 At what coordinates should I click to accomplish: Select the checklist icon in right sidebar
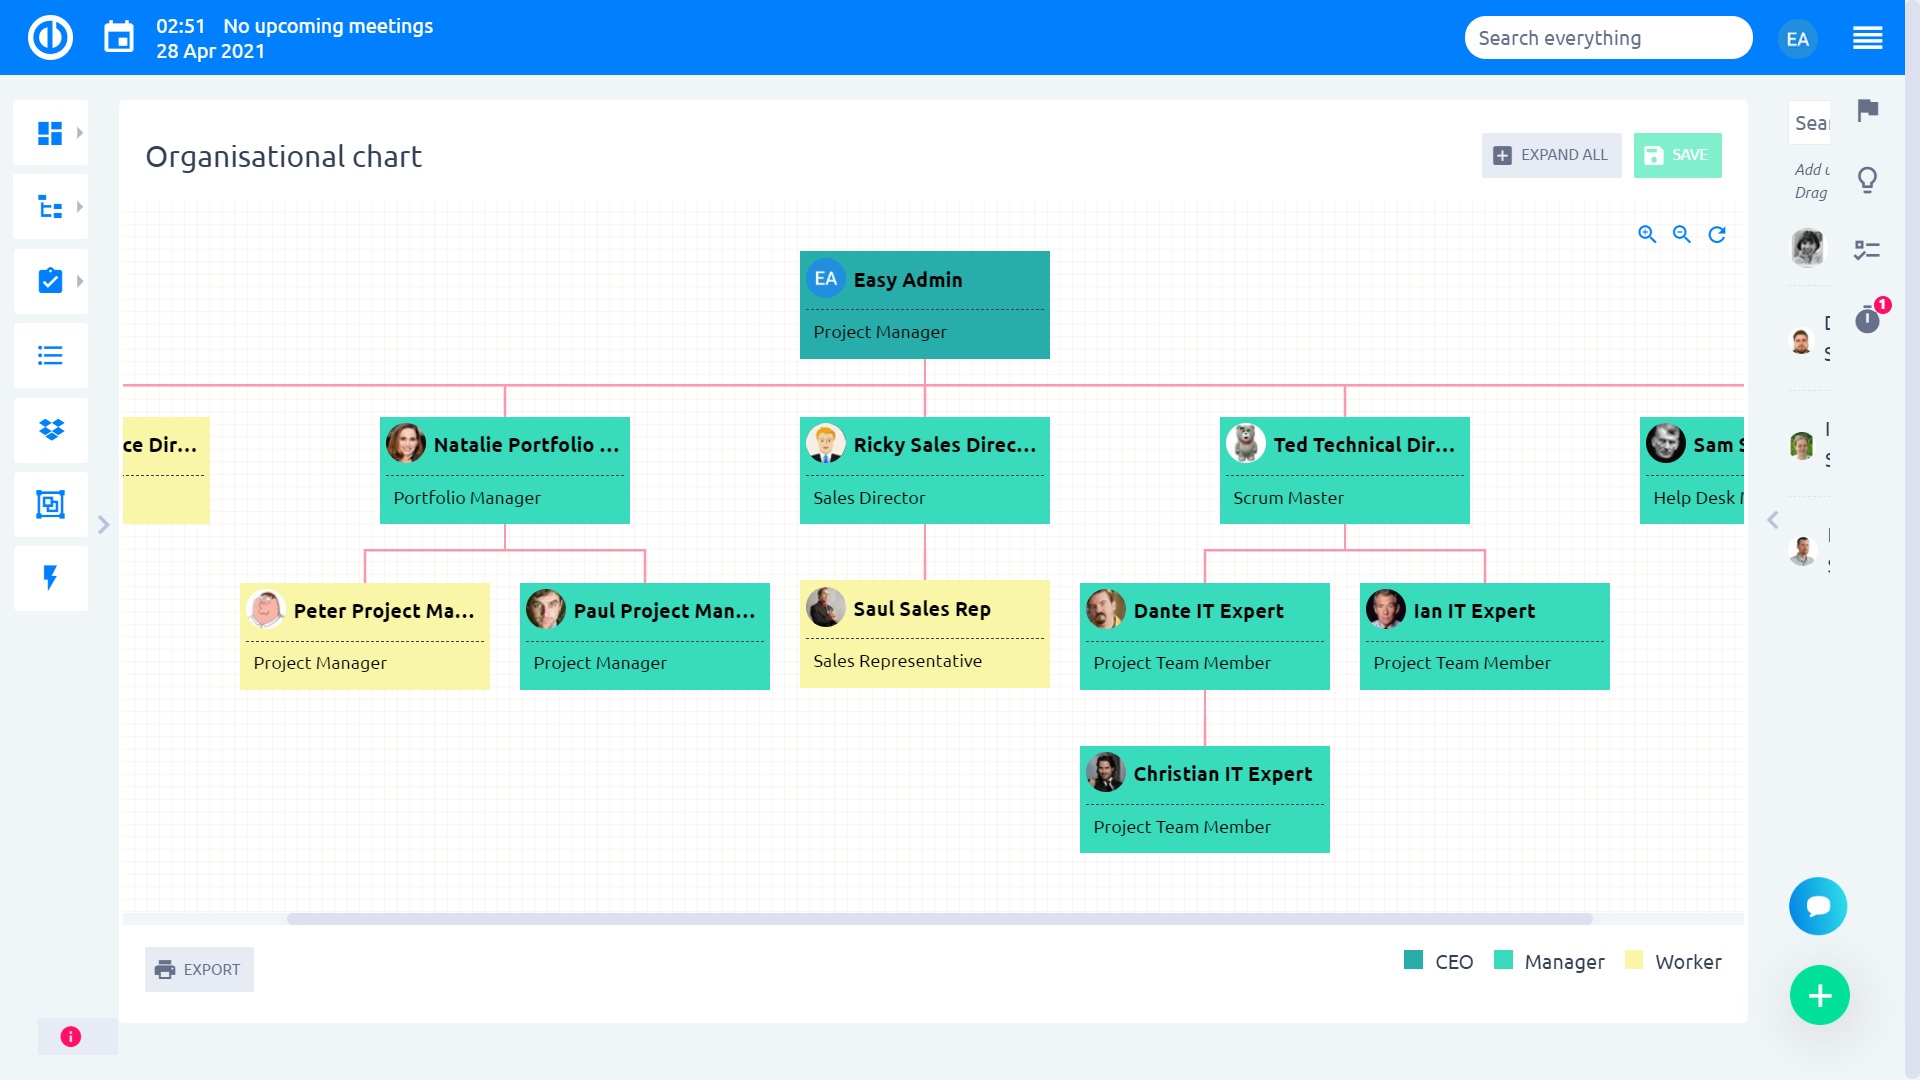point(1869,250)
